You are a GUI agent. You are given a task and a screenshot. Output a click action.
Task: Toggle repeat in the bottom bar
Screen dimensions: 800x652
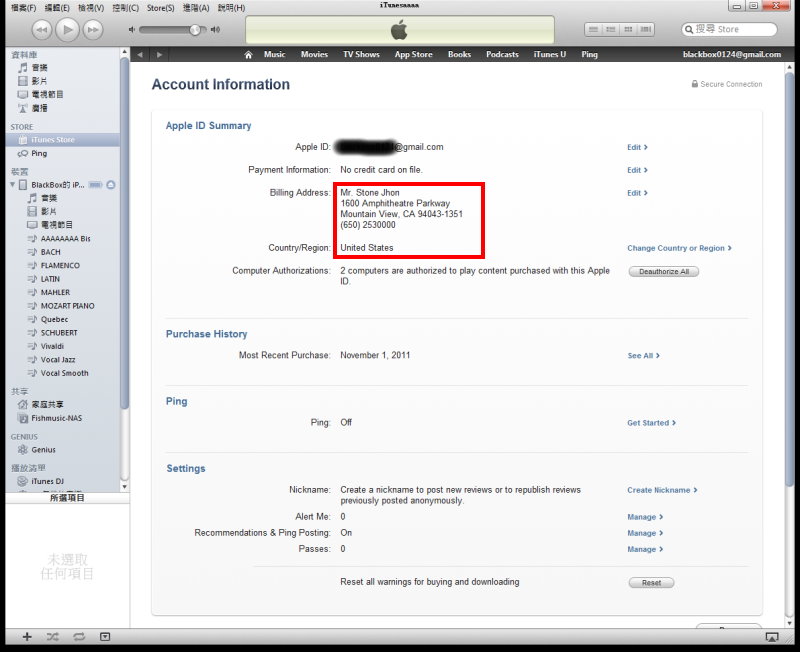[79, 636]
